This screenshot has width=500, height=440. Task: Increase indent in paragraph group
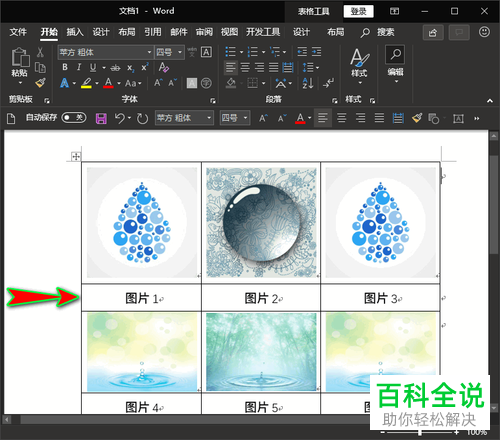[x=317, y=52]
